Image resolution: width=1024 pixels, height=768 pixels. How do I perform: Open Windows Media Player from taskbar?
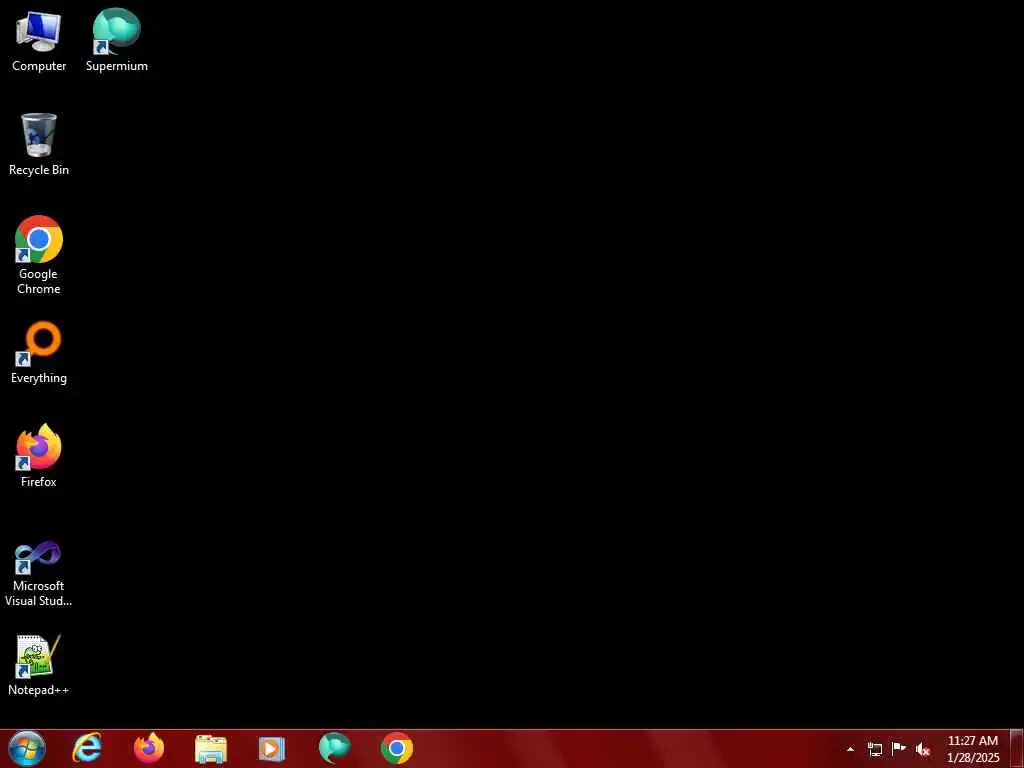point(272,748)
